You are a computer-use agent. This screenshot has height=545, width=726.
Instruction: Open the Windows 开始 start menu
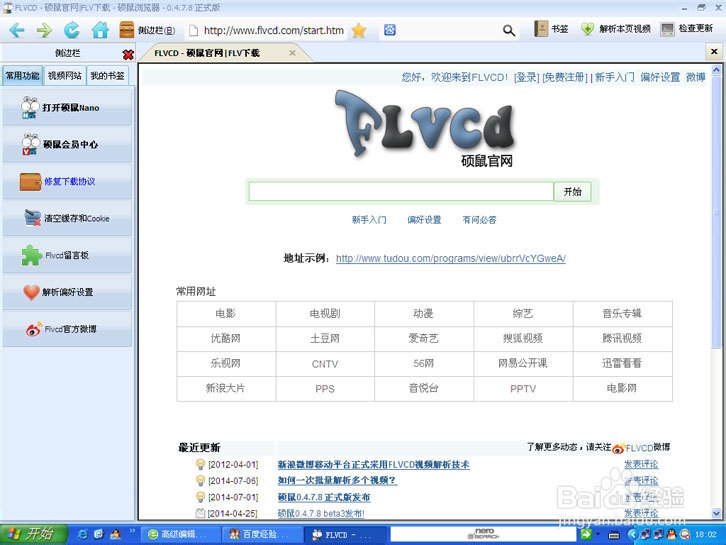[x=32, y=534]
